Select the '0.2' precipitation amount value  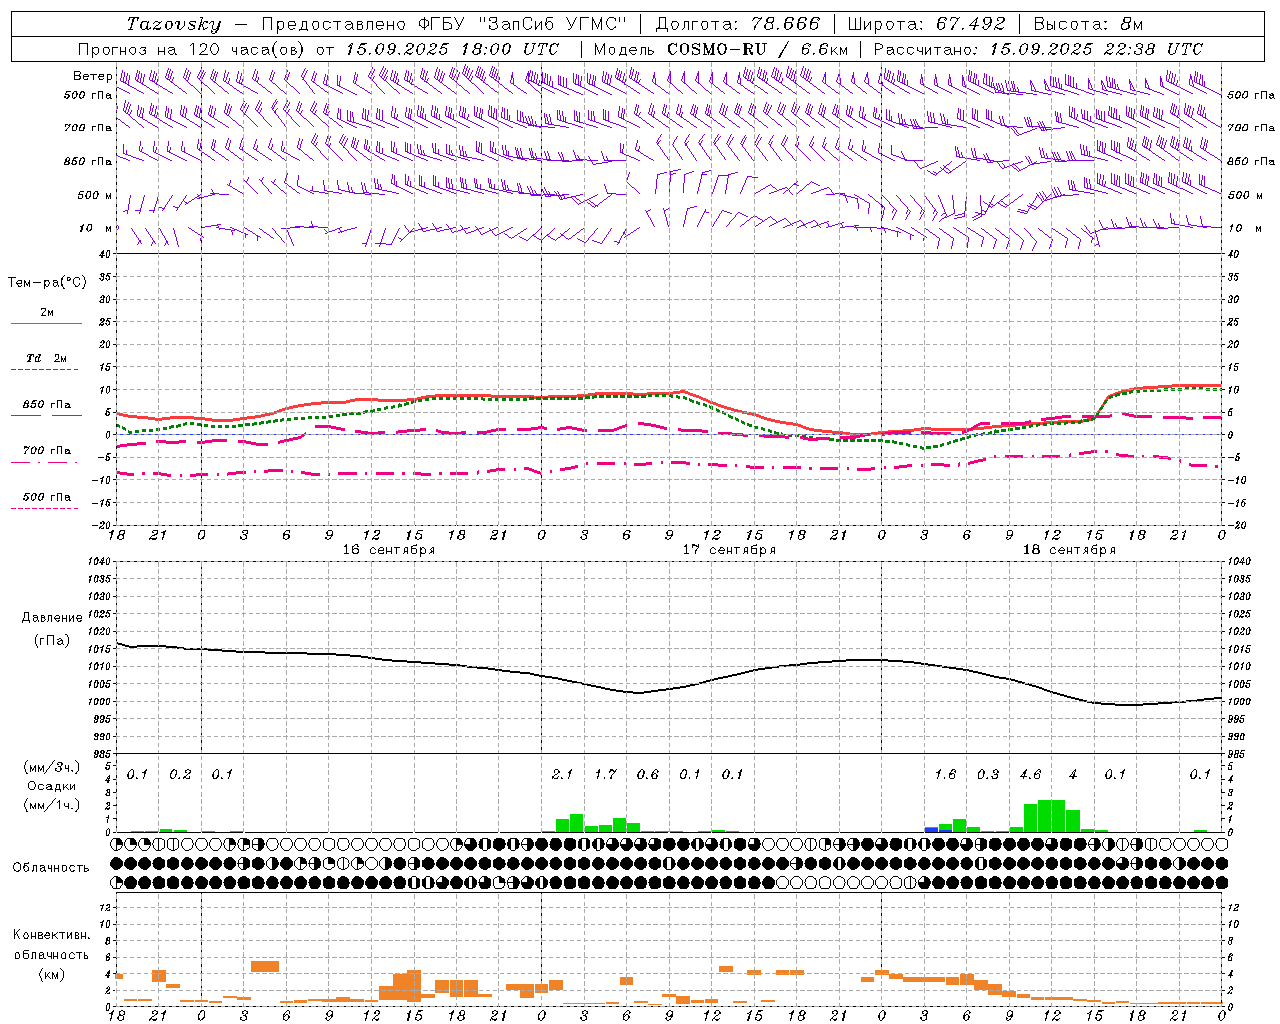(180, 774)
